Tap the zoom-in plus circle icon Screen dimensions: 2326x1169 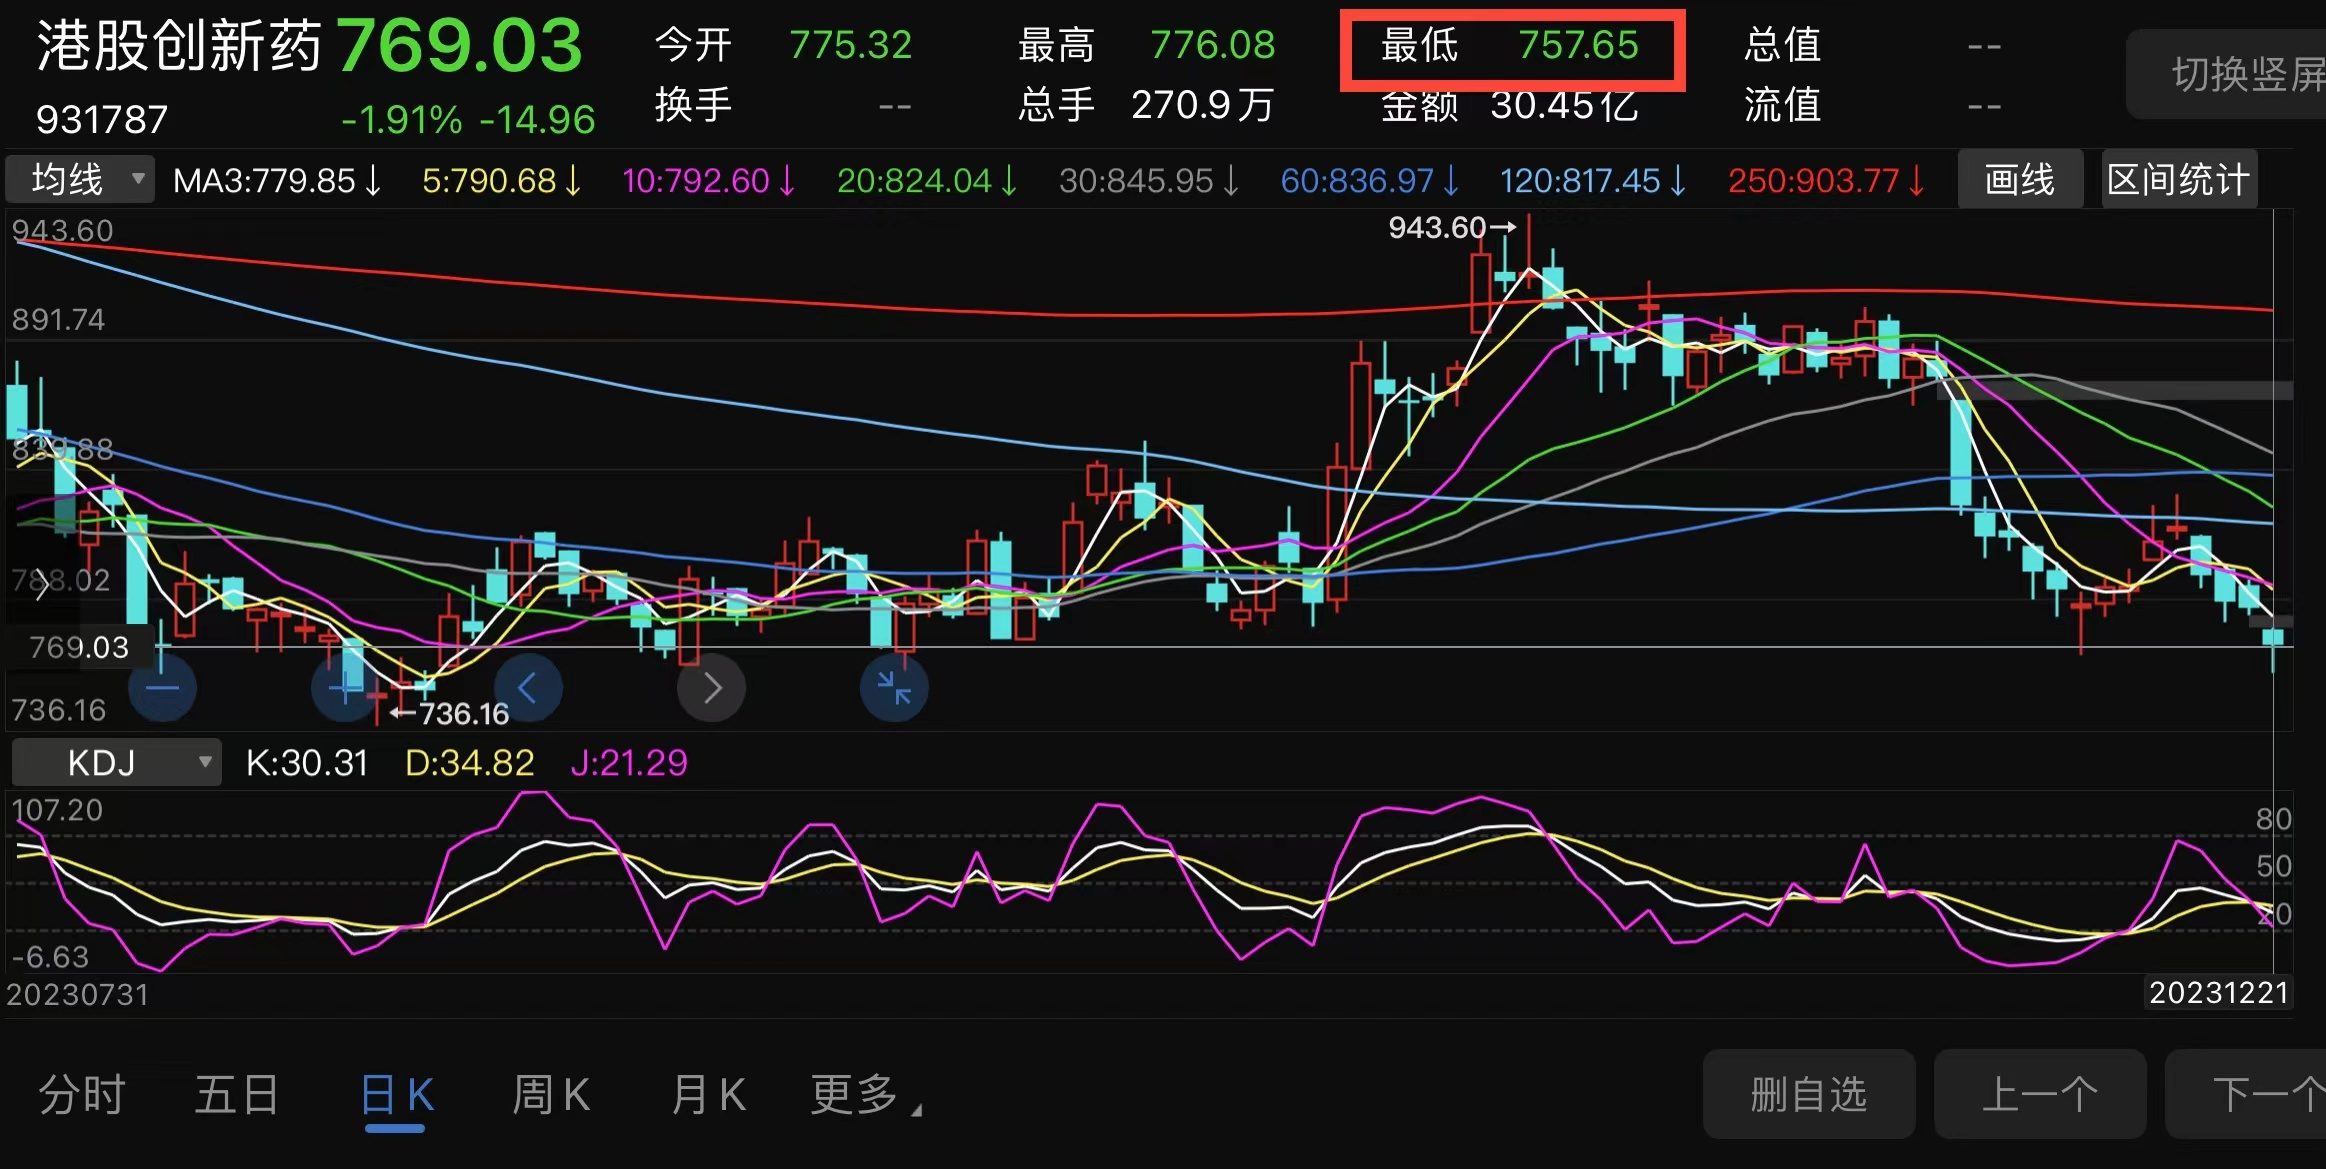coord(345,688)
